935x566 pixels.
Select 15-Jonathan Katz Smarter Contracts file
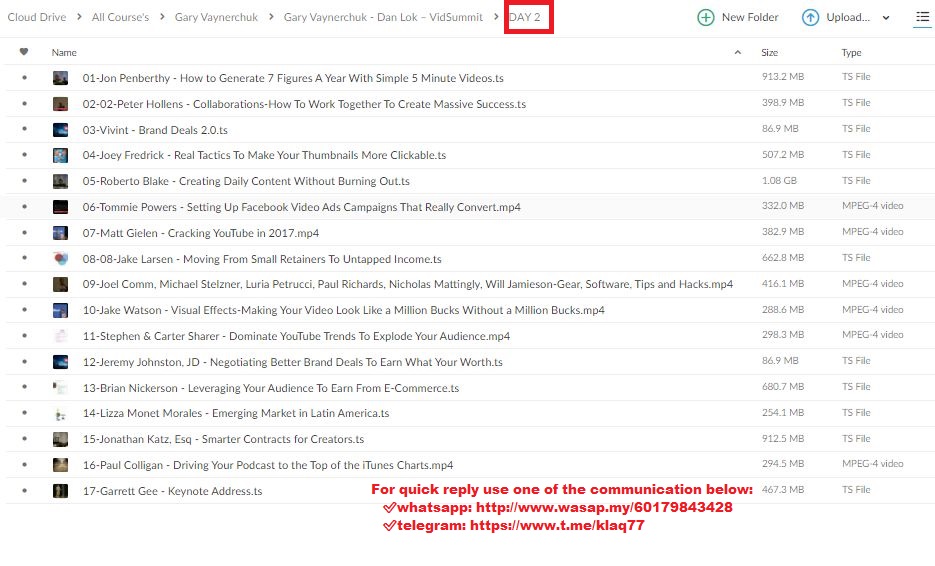[x=223, y=440]
